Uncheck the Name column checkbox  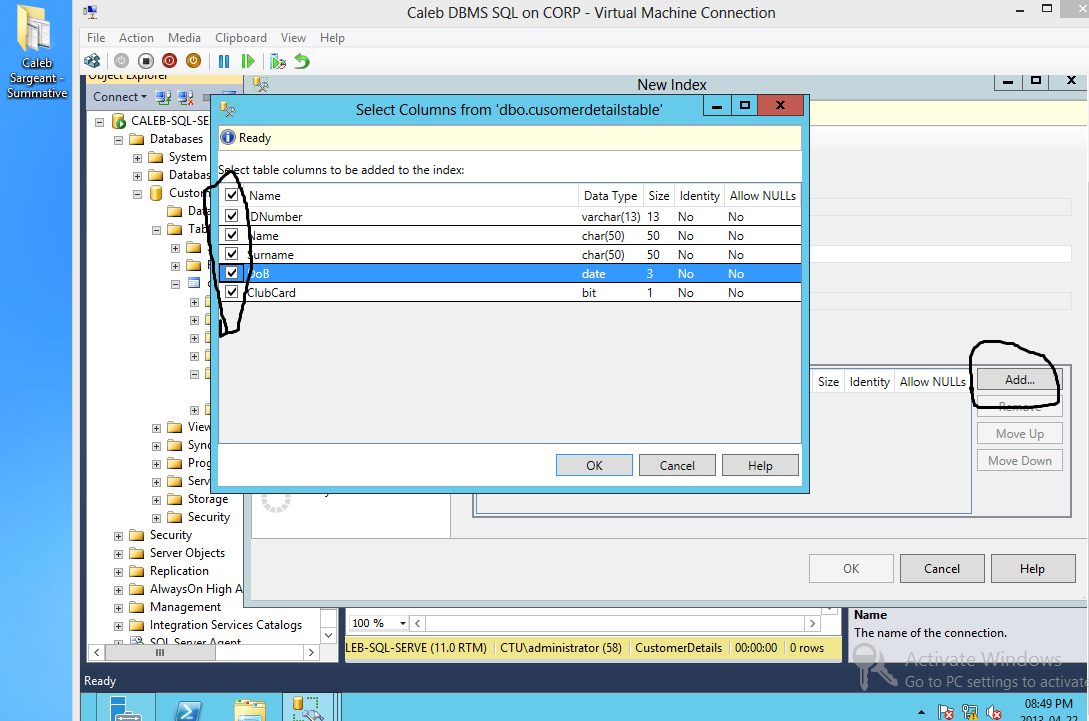[231, 235]
